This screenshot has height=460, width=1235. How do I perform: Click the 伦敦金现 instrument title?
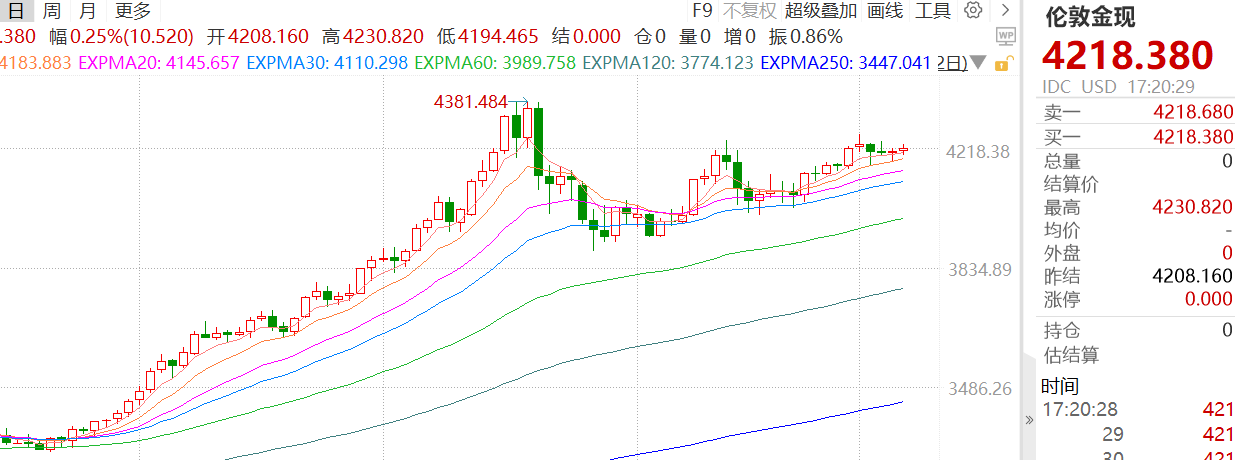click(1090, 17)
